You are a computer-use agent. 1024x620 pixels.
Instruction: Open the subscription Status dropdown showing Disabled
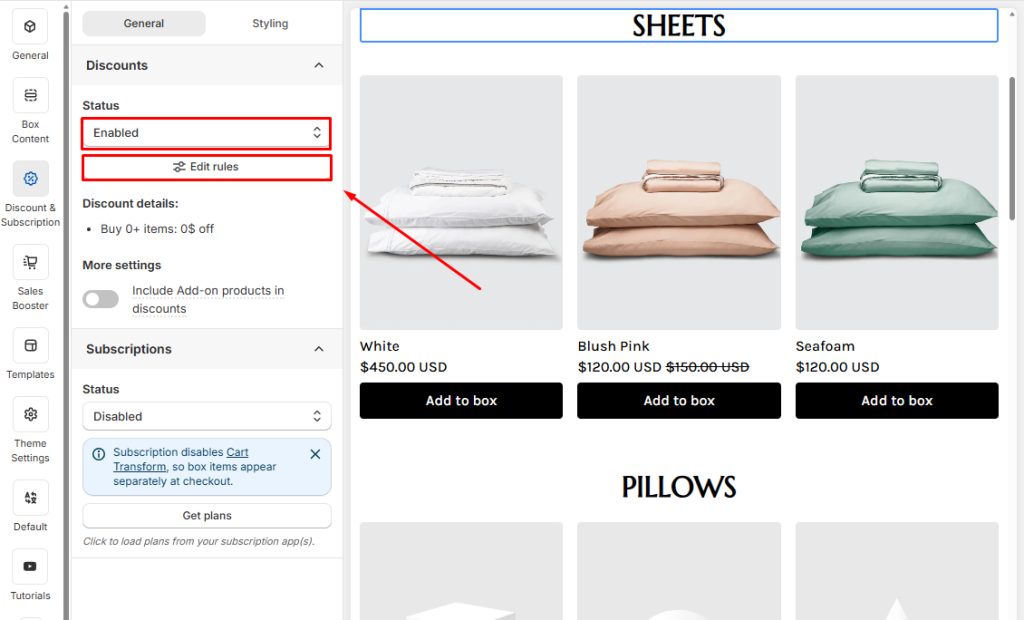click(x=206, y=416)
